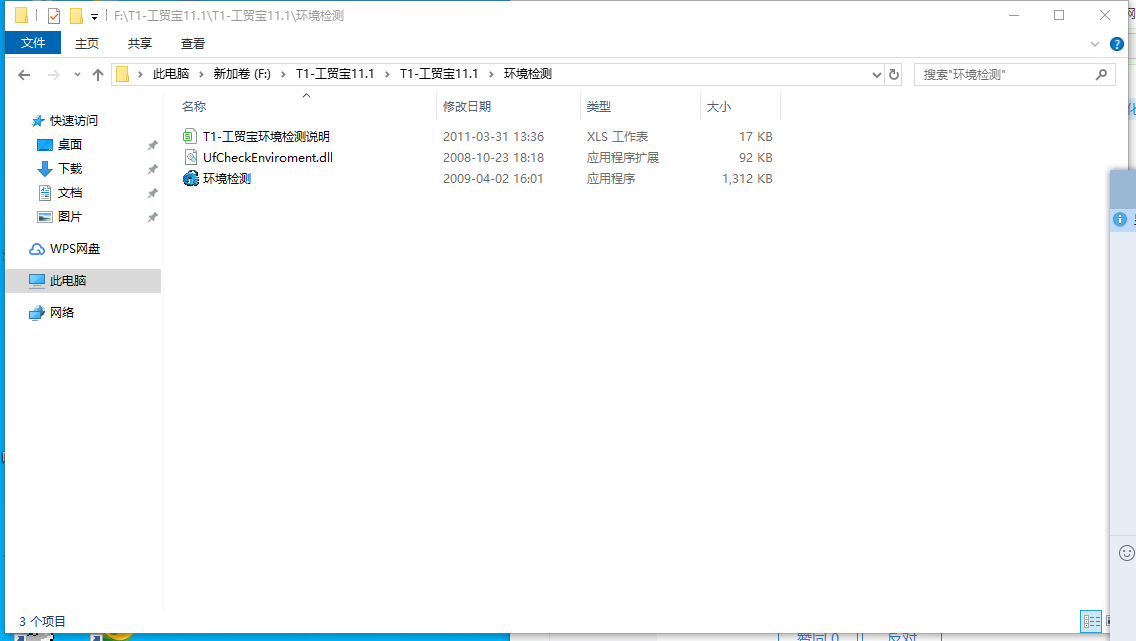Click the folder icon in the address bar

click(x=122, y=74)
